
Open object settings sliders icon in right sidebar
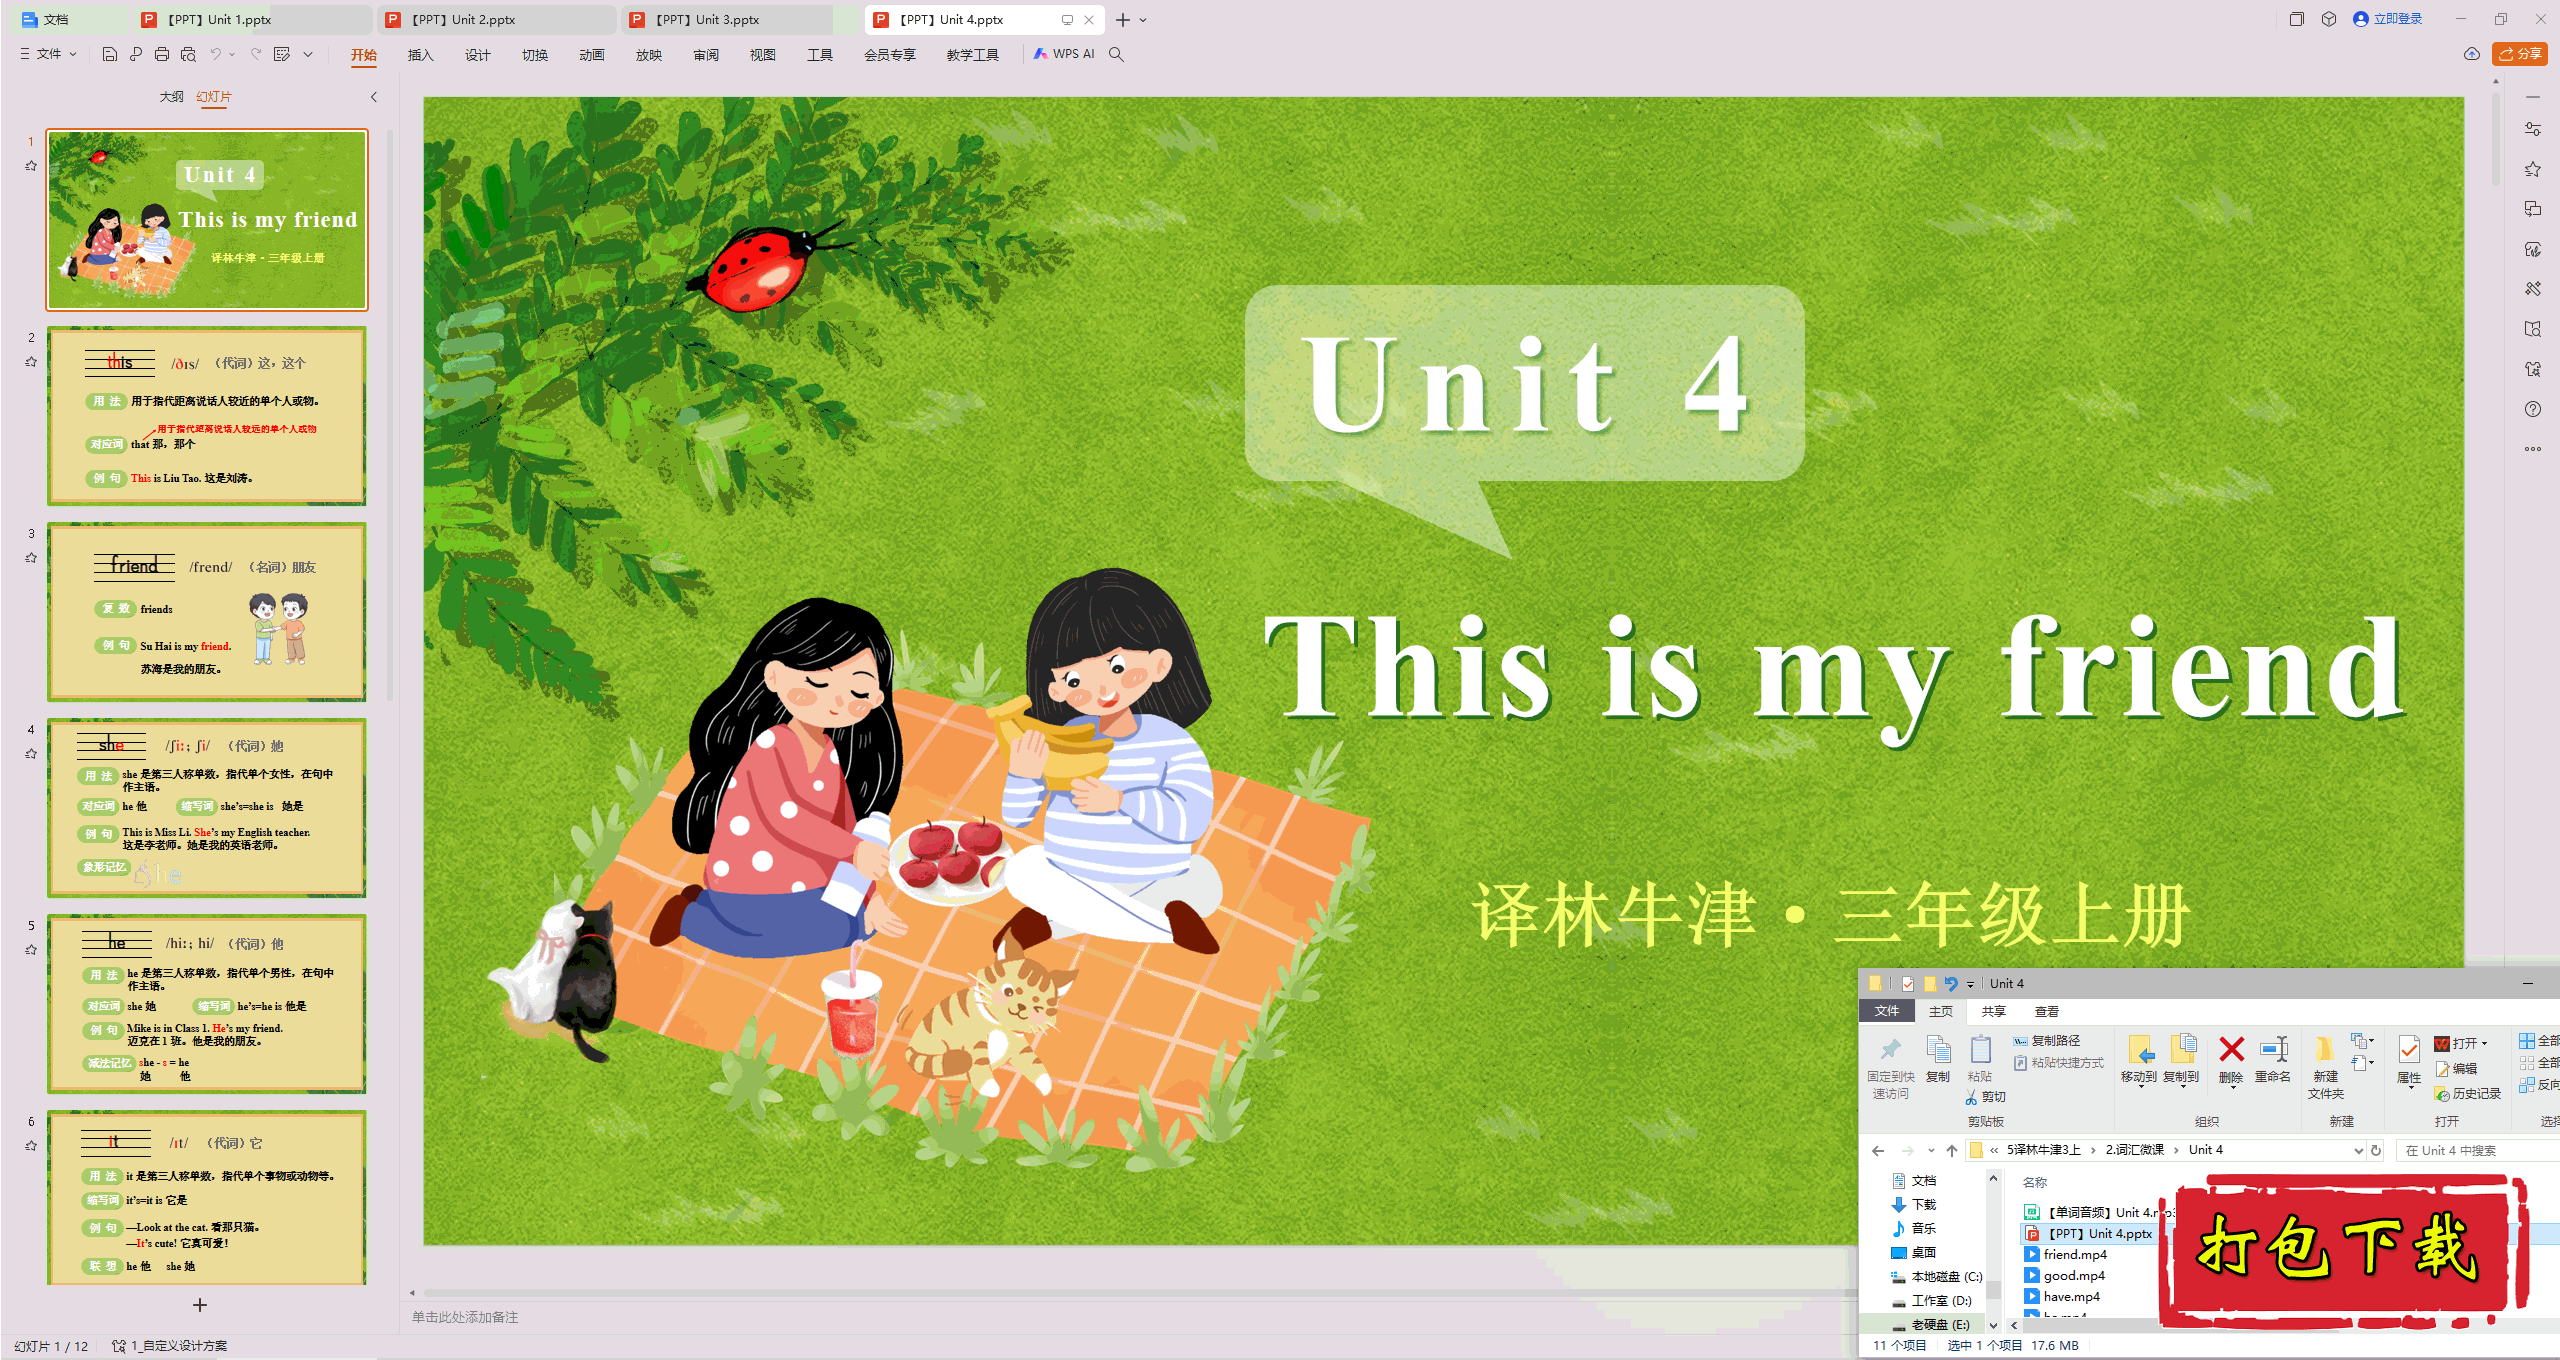(2533, 129)
